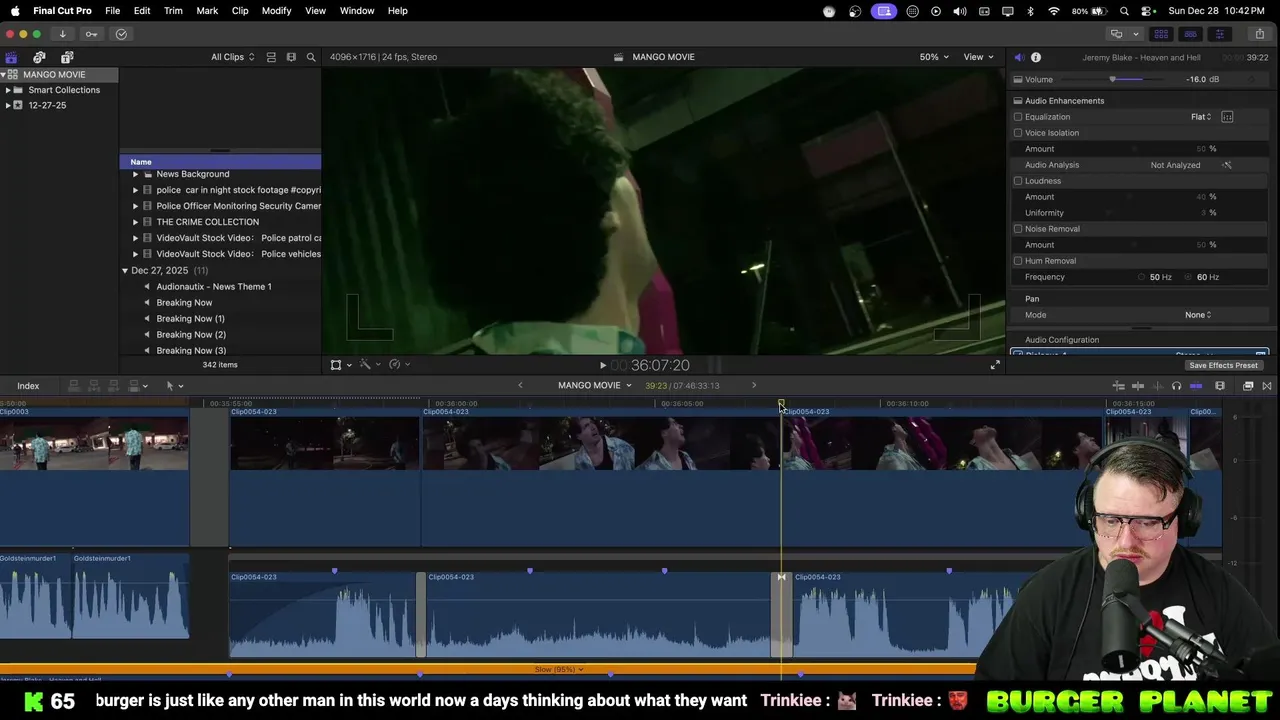This screenshot has width=1280, height=720.
Task: Switch to Info inspector icon
Action: tap(1036, 57)
